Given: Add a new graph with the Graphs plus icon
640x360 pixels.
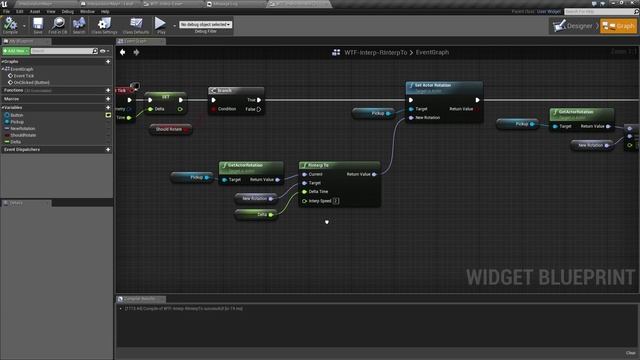Looking at the screenshot, I should pos(108,62).
